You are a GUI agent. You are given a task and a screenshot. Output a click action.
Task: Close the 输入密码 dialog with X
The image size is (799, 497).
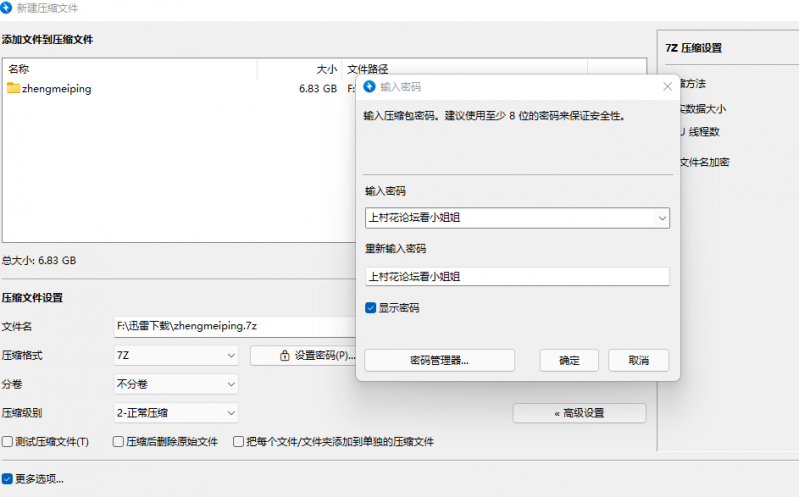[x=667, y=87]
